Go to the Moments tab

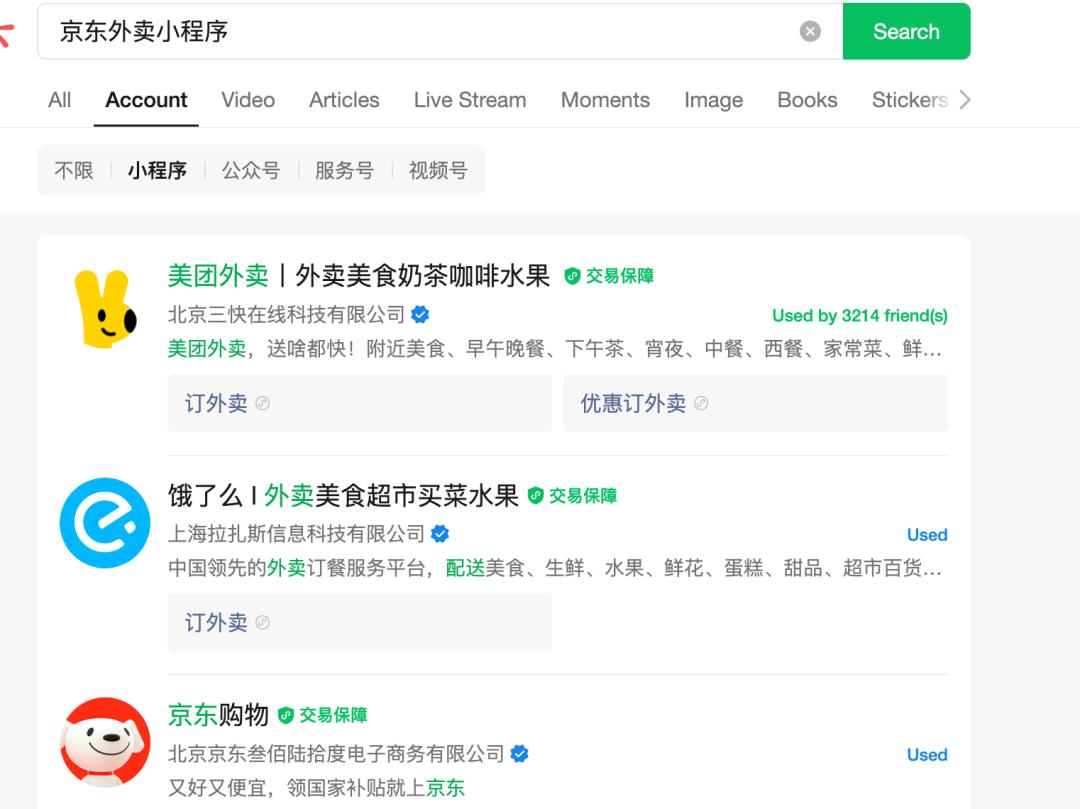(x=605, y=100)
